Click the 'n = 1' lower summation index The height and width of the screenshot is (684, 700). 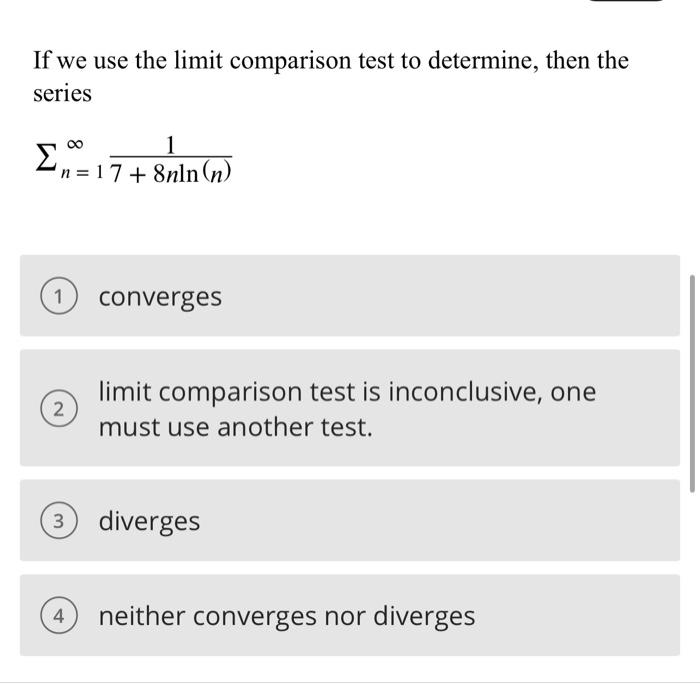[82, 172]
